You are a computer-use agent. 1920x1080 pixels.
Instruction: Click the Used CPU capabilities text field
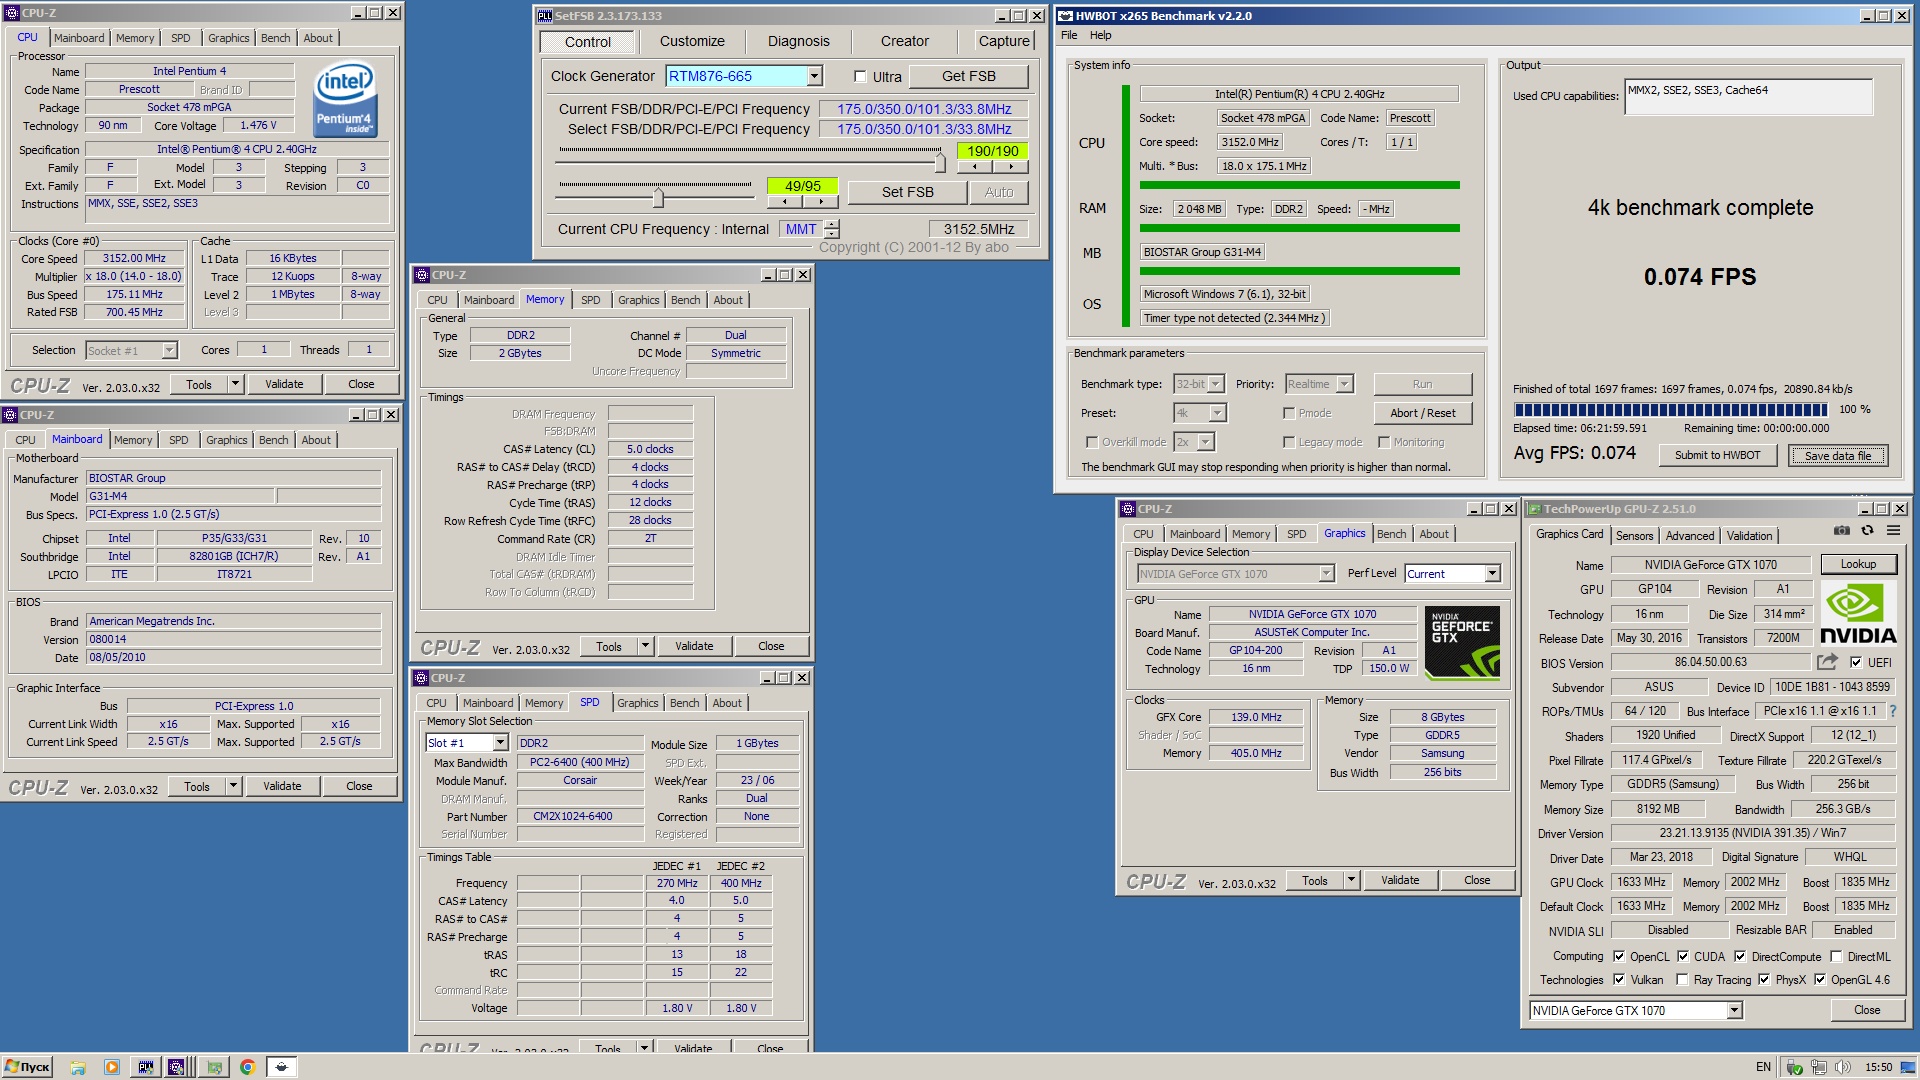pyautogui.click(x=1748, y=97)
